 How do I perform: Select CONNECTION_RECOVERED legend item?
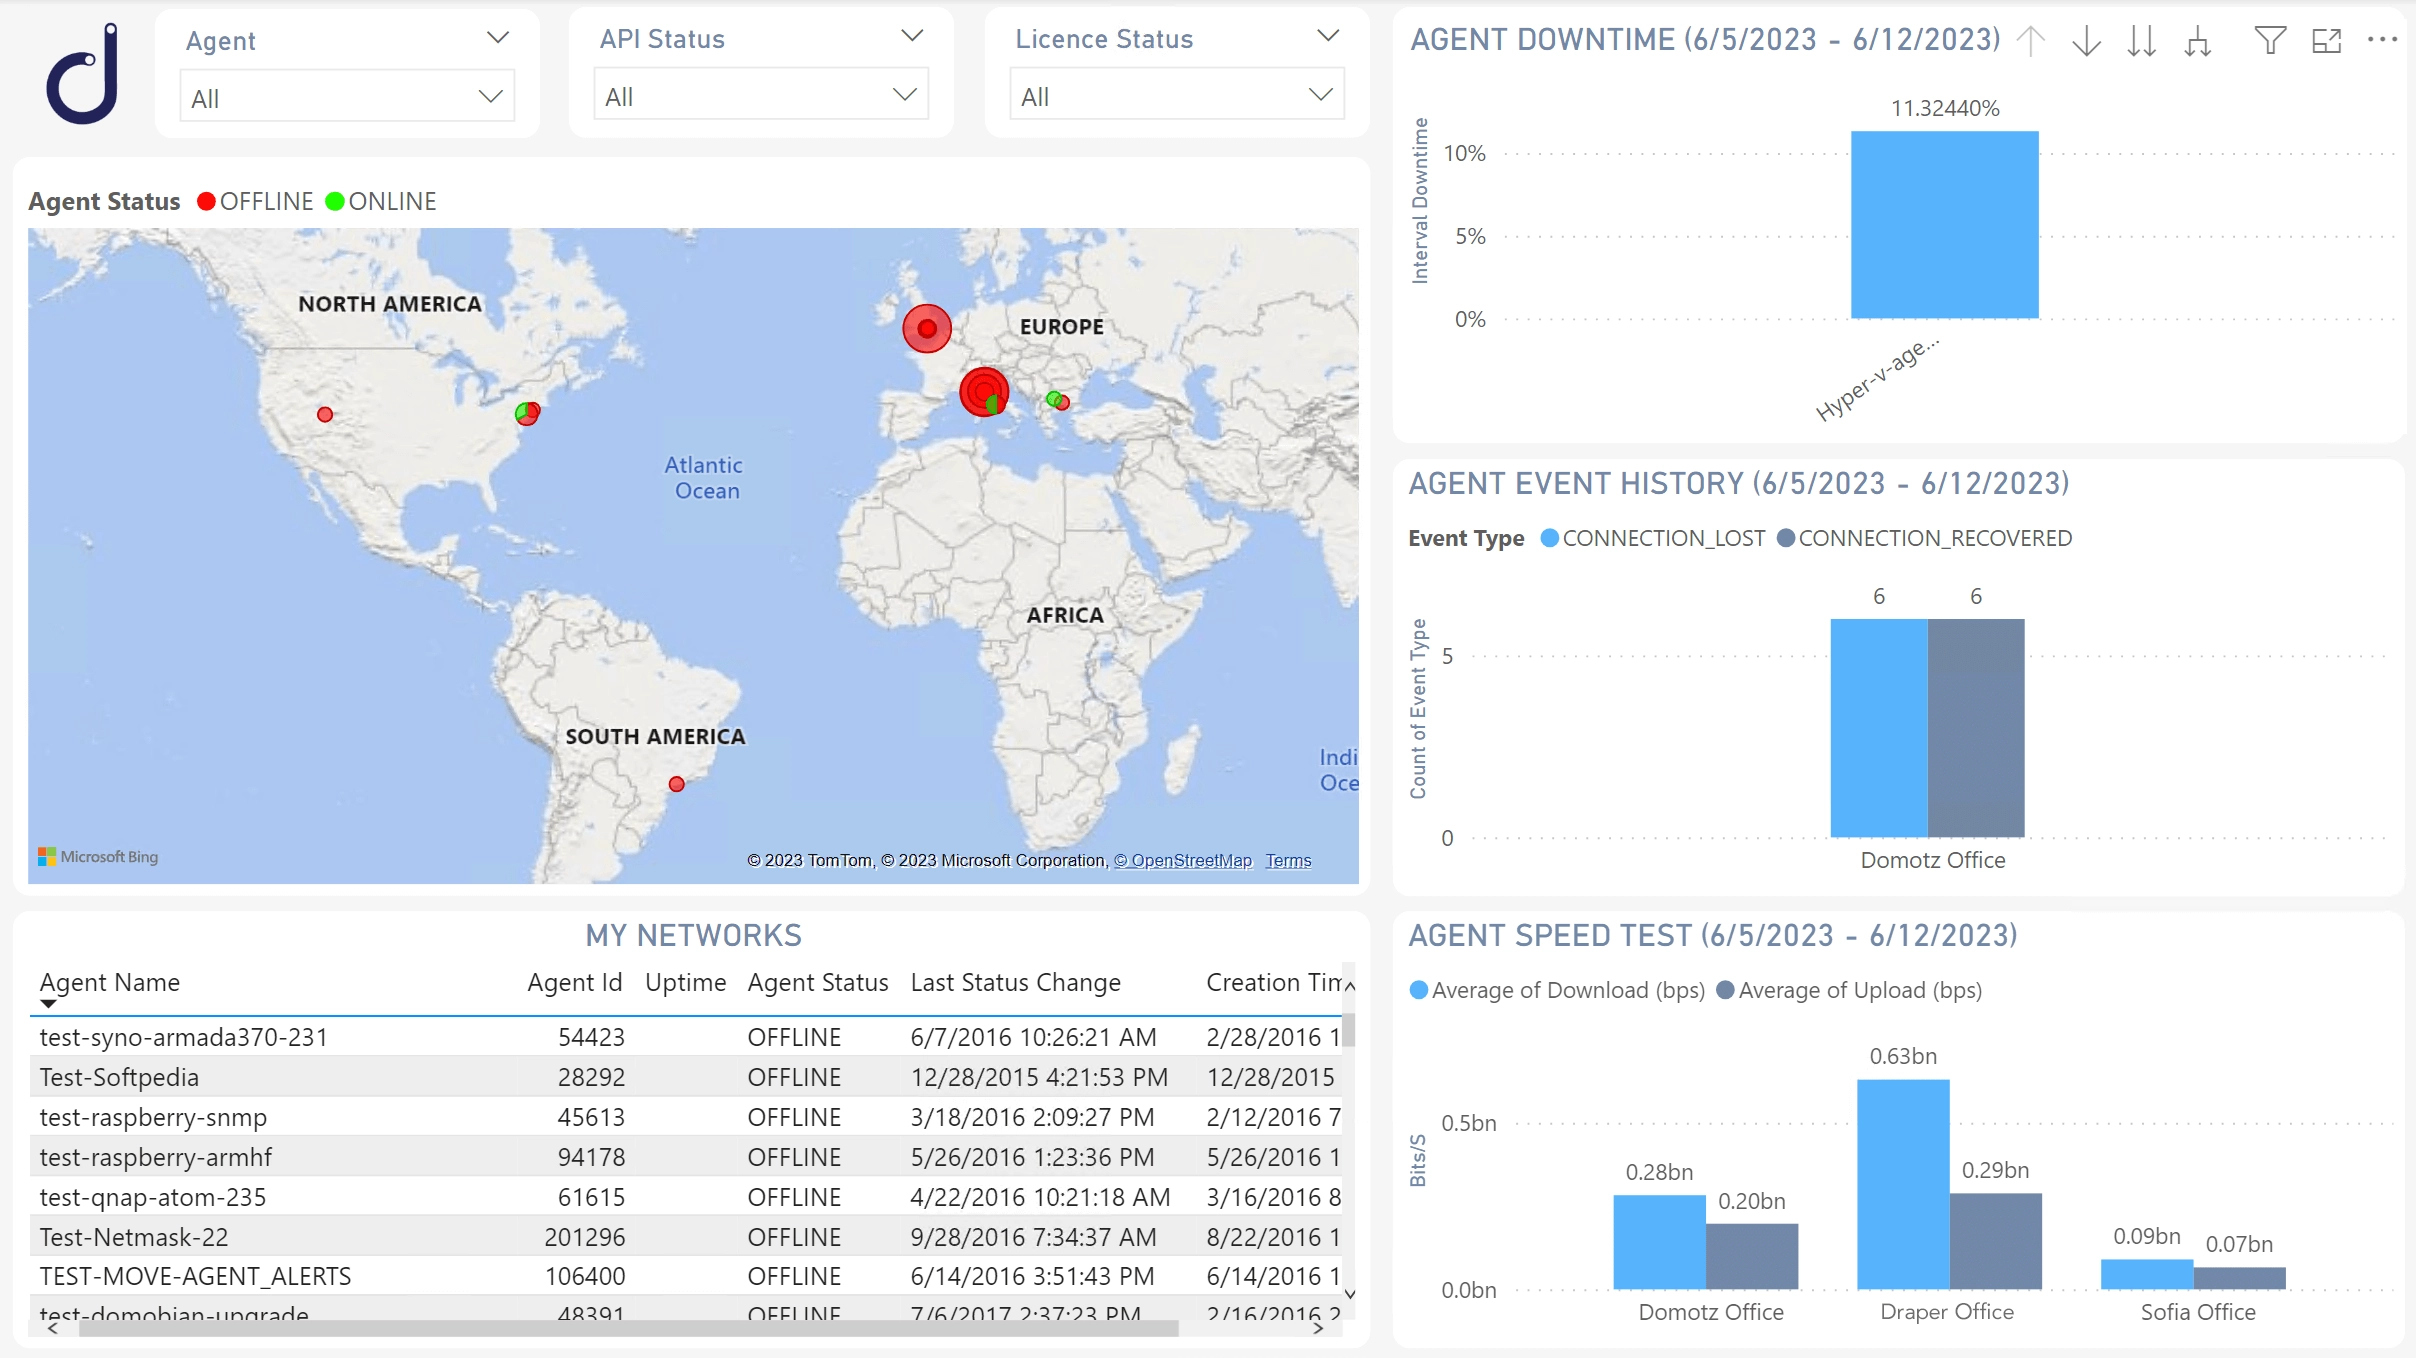tap(1924, 538)
